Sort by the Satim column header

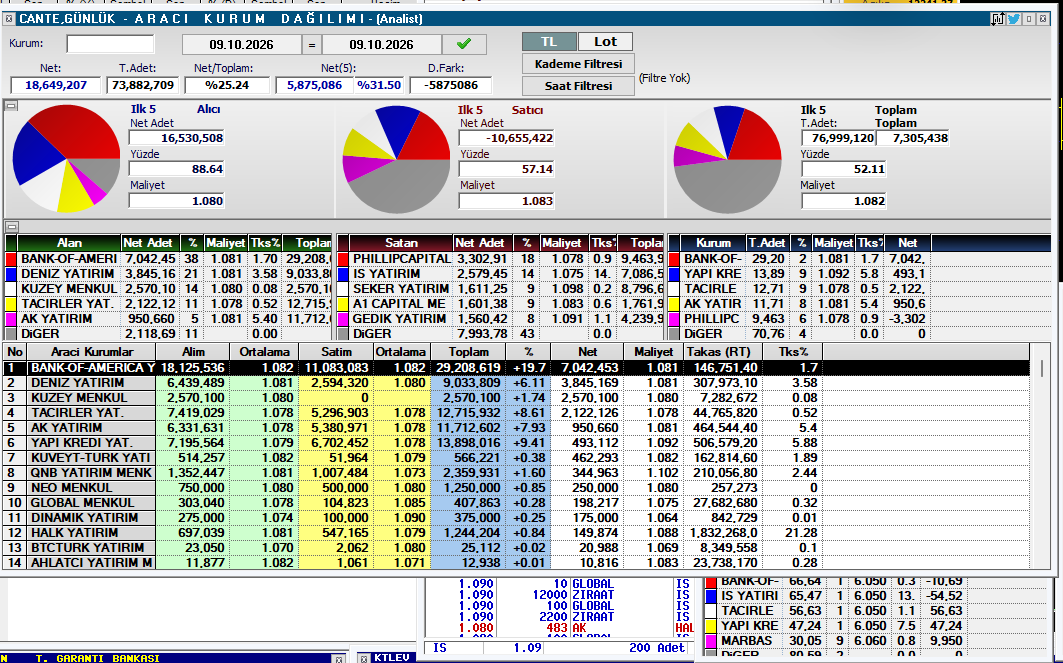coord(336,352)
